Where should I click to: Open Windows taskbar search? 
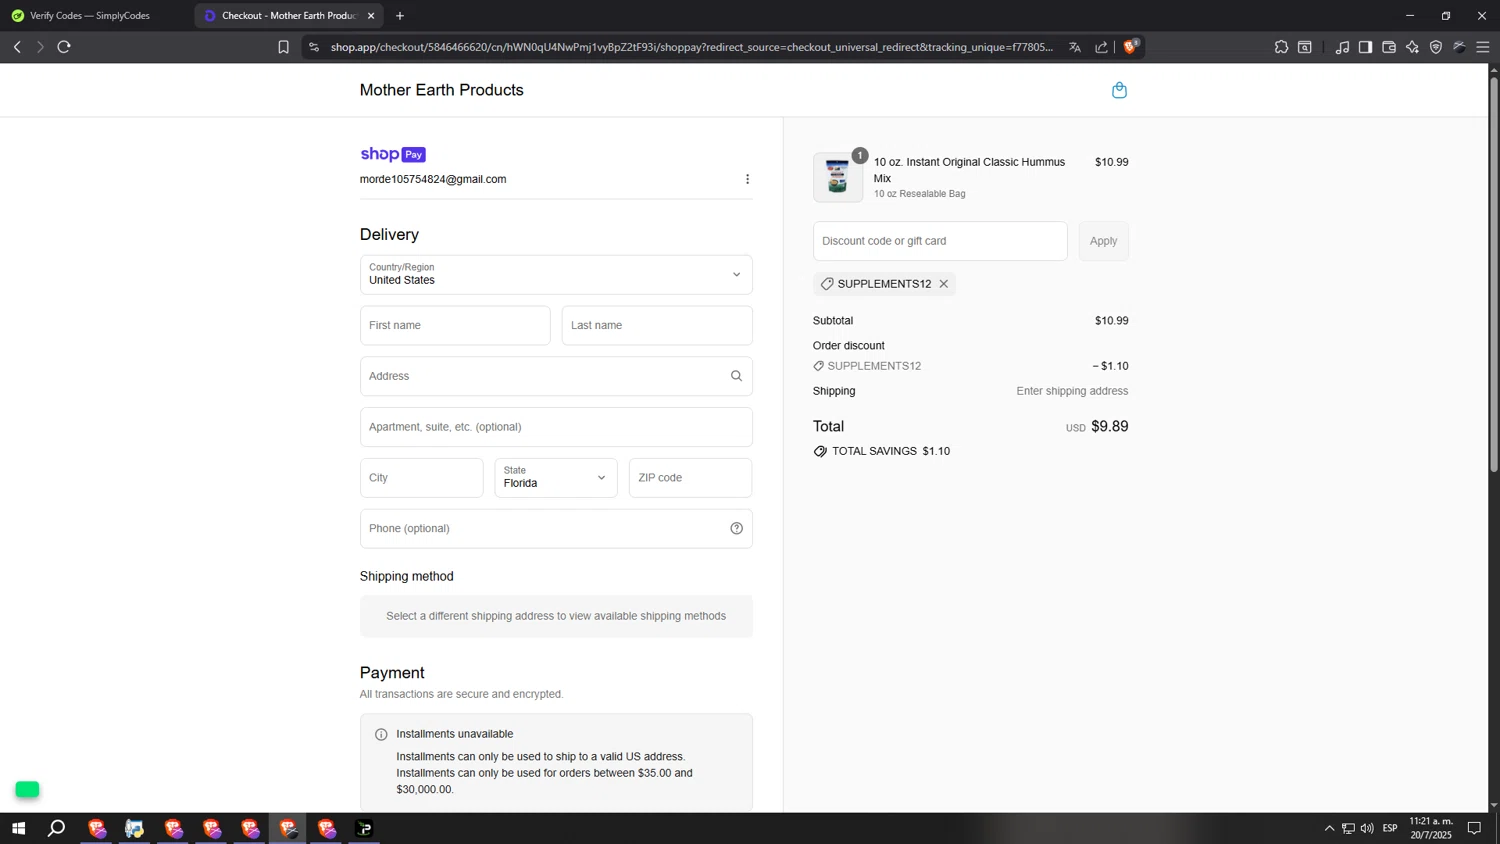pos(57,828)
